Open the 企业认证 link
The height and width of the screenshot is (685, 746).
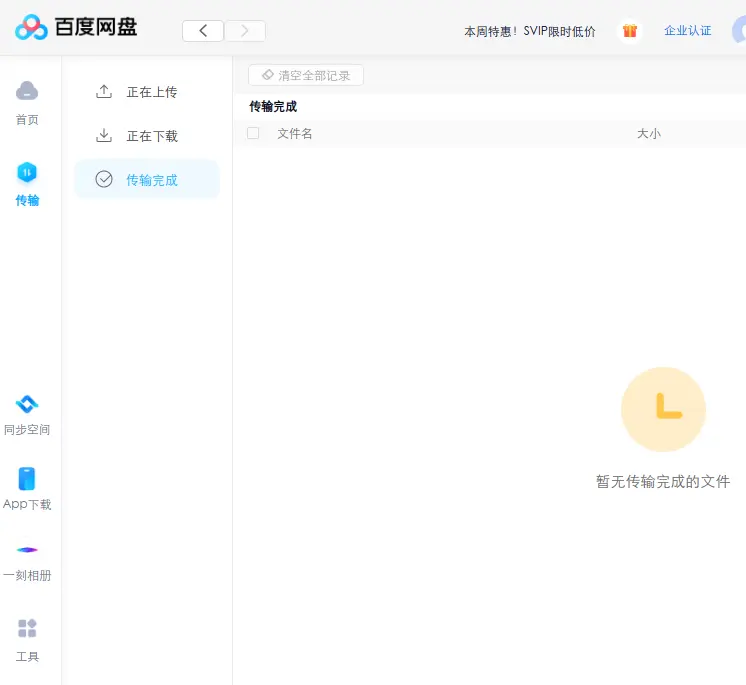click(687, 31)
